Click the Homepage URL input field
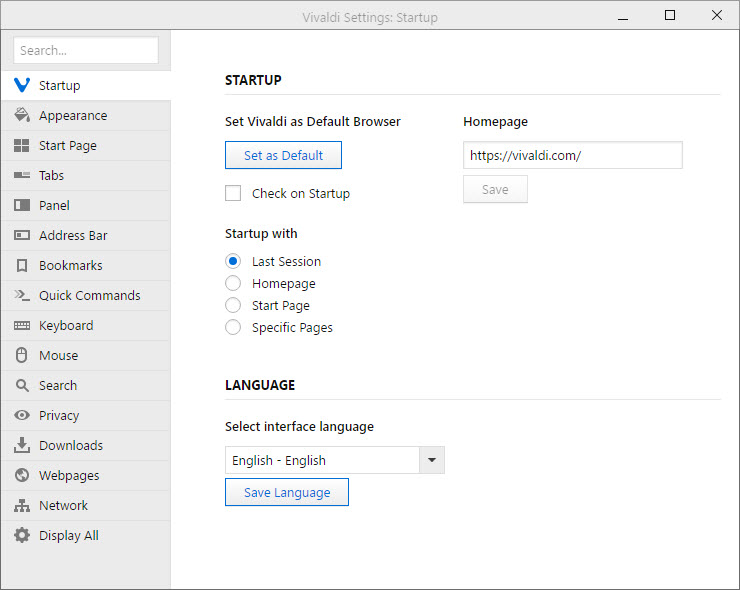Viewport: 740px width, 590px height. click(572, 155)
